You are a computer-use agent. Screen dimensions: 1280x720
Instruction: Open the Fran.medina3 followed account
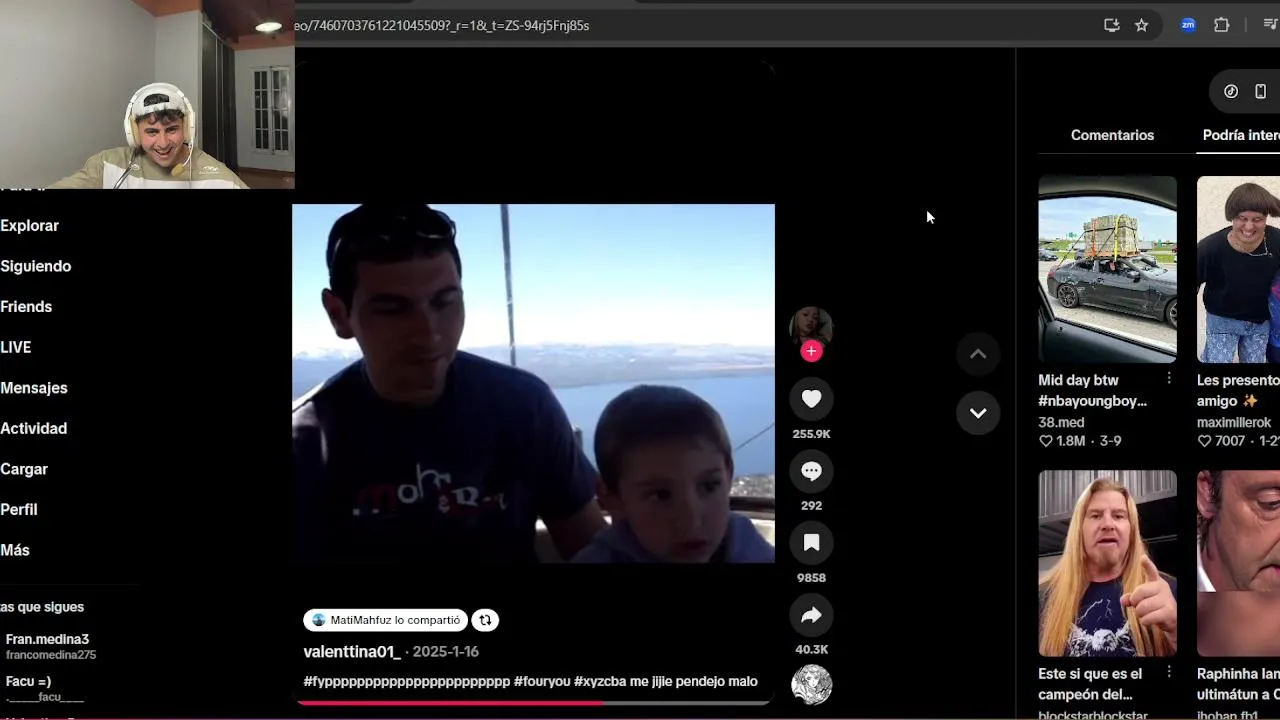tap(50, 646)
